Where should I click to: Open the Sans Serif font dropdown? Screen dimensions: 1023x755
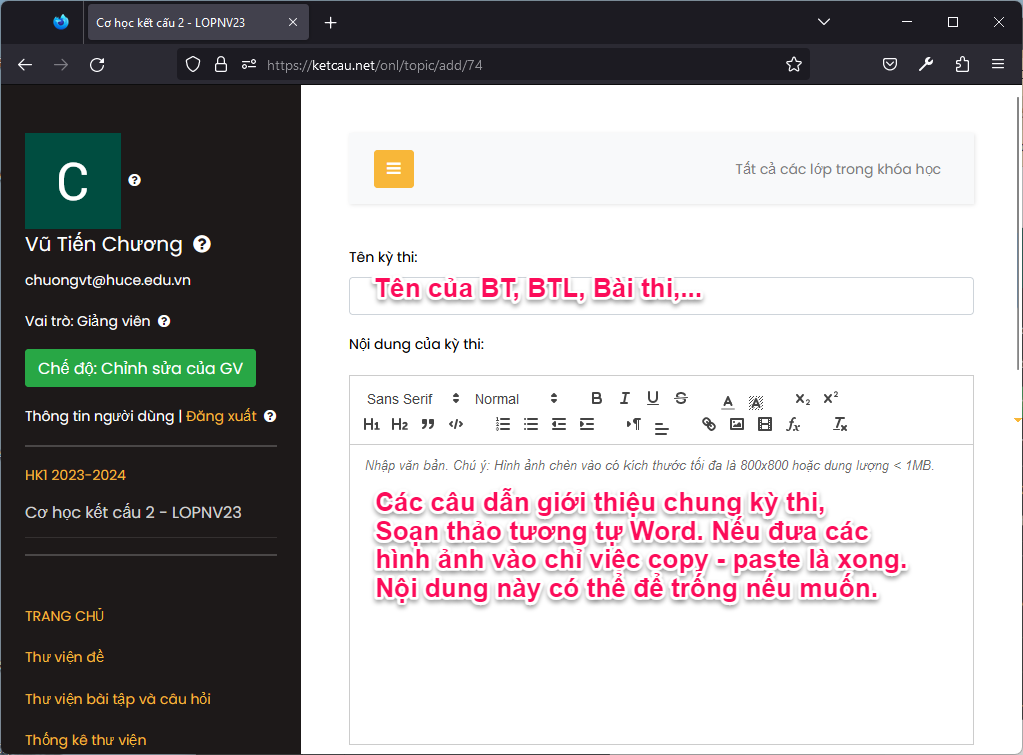tap(413, 399)
